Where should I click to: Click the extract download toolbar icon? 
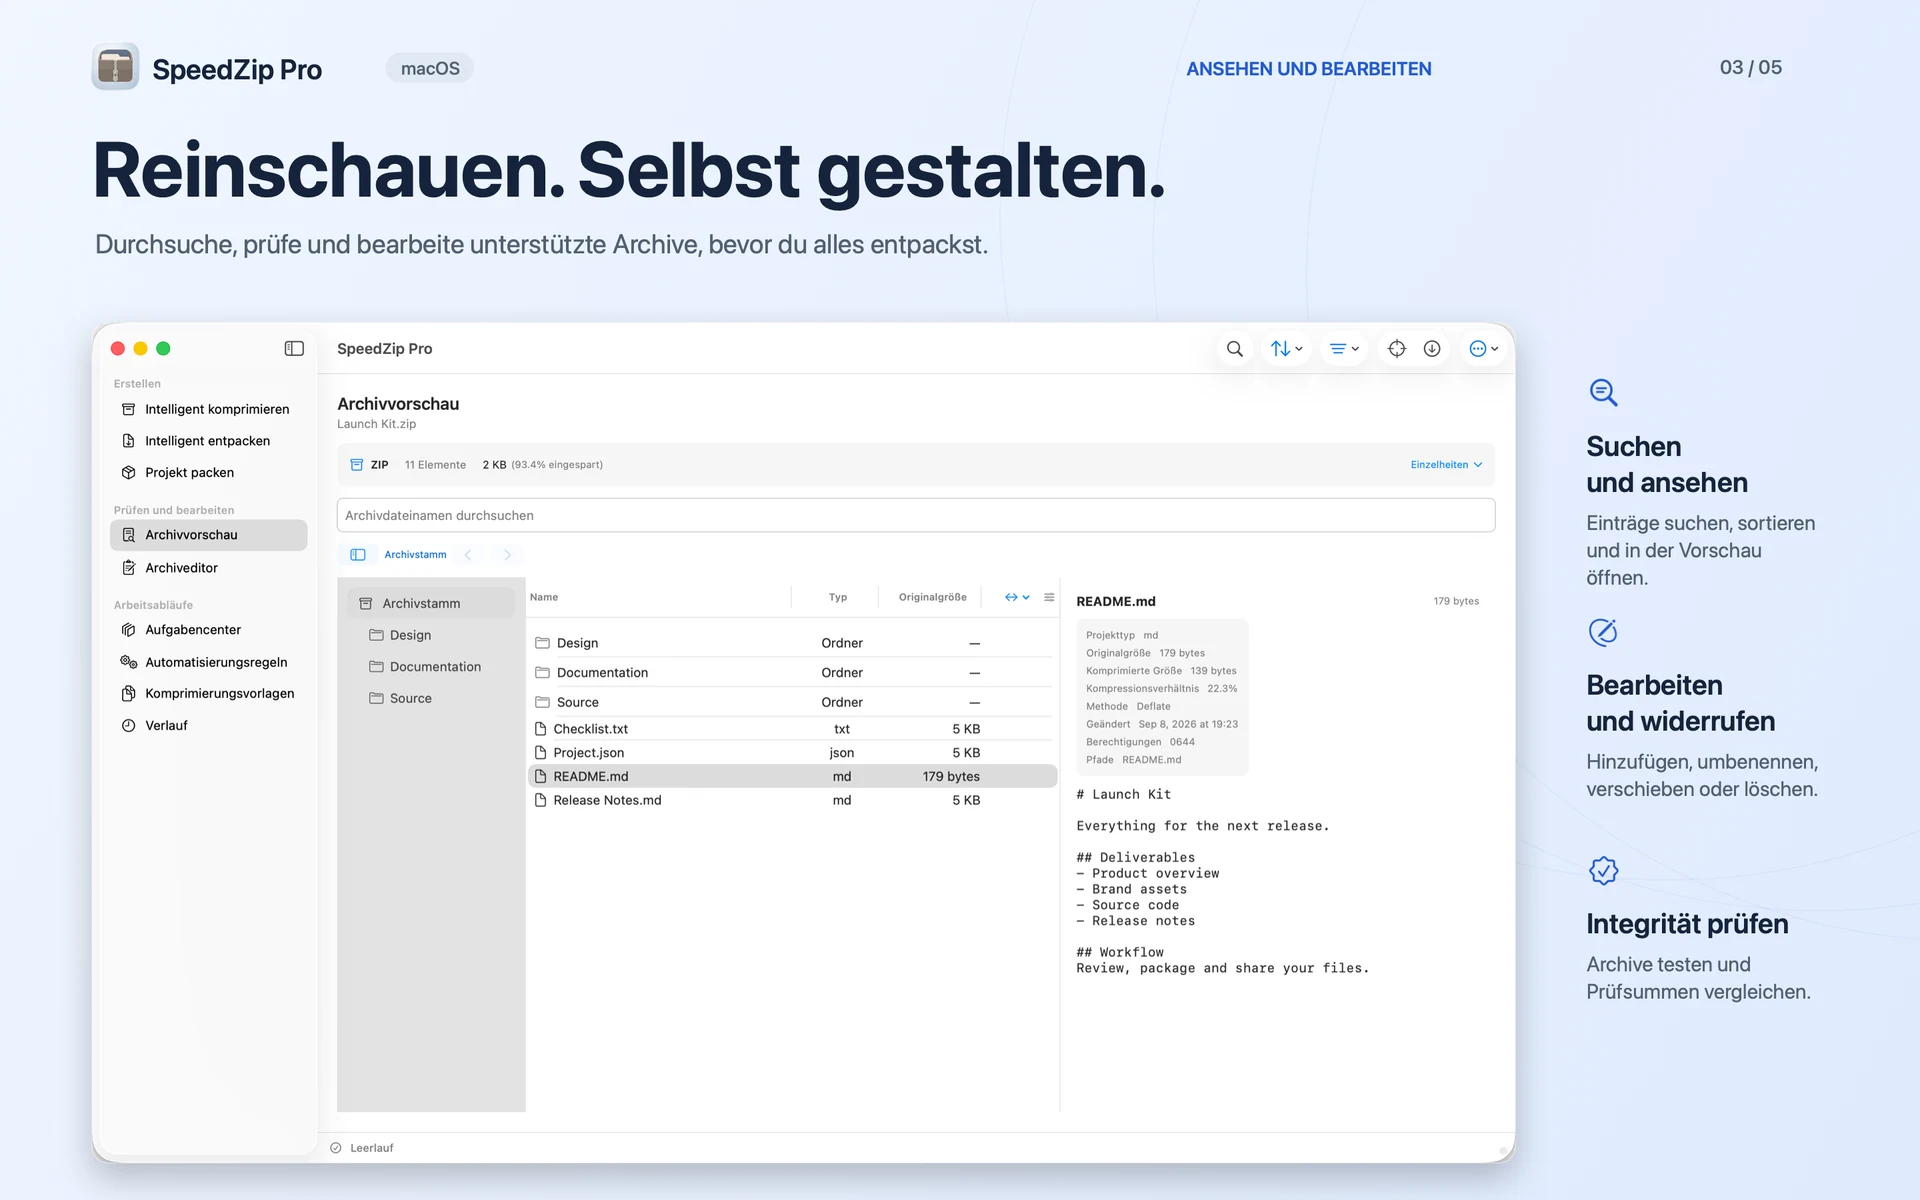point(1432,349)
